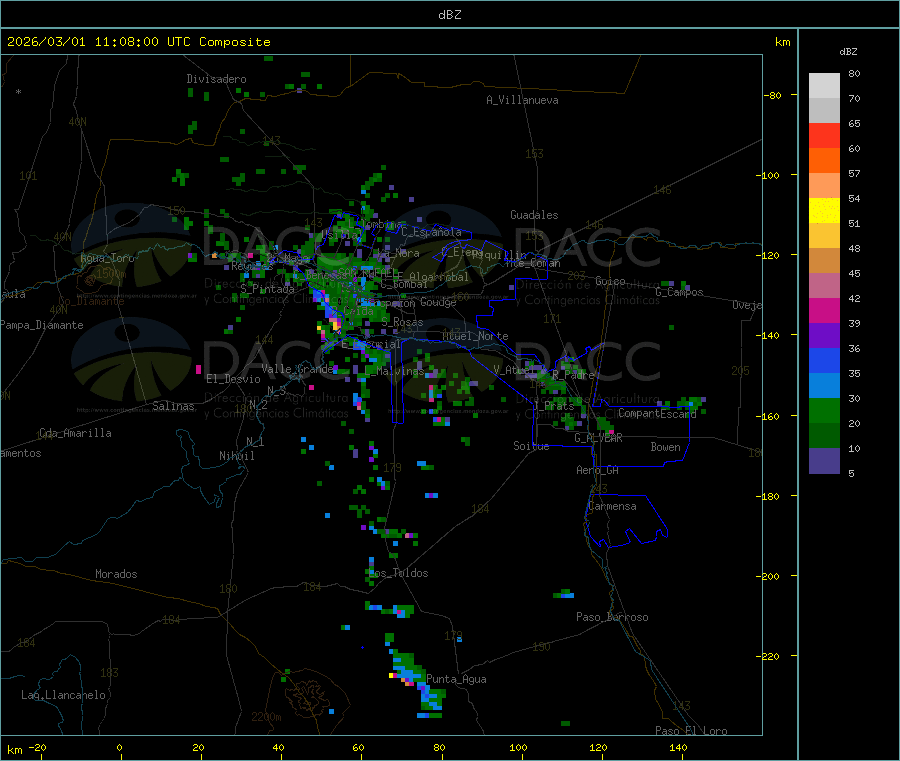900x761 pixels.
Task: Click the timestamp 2026/03/01 11:08:00 UTC Composite
Action: tap(138, 42)
